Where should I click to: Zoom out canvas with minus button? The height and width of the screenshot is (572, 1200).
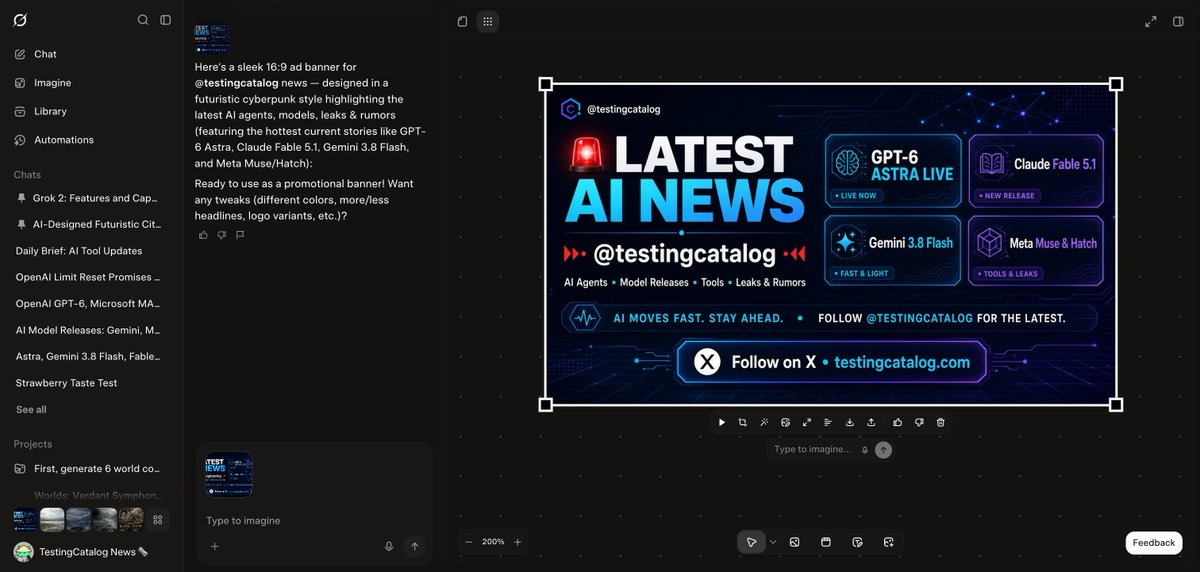pyautogui.click(x=469, y=542)
